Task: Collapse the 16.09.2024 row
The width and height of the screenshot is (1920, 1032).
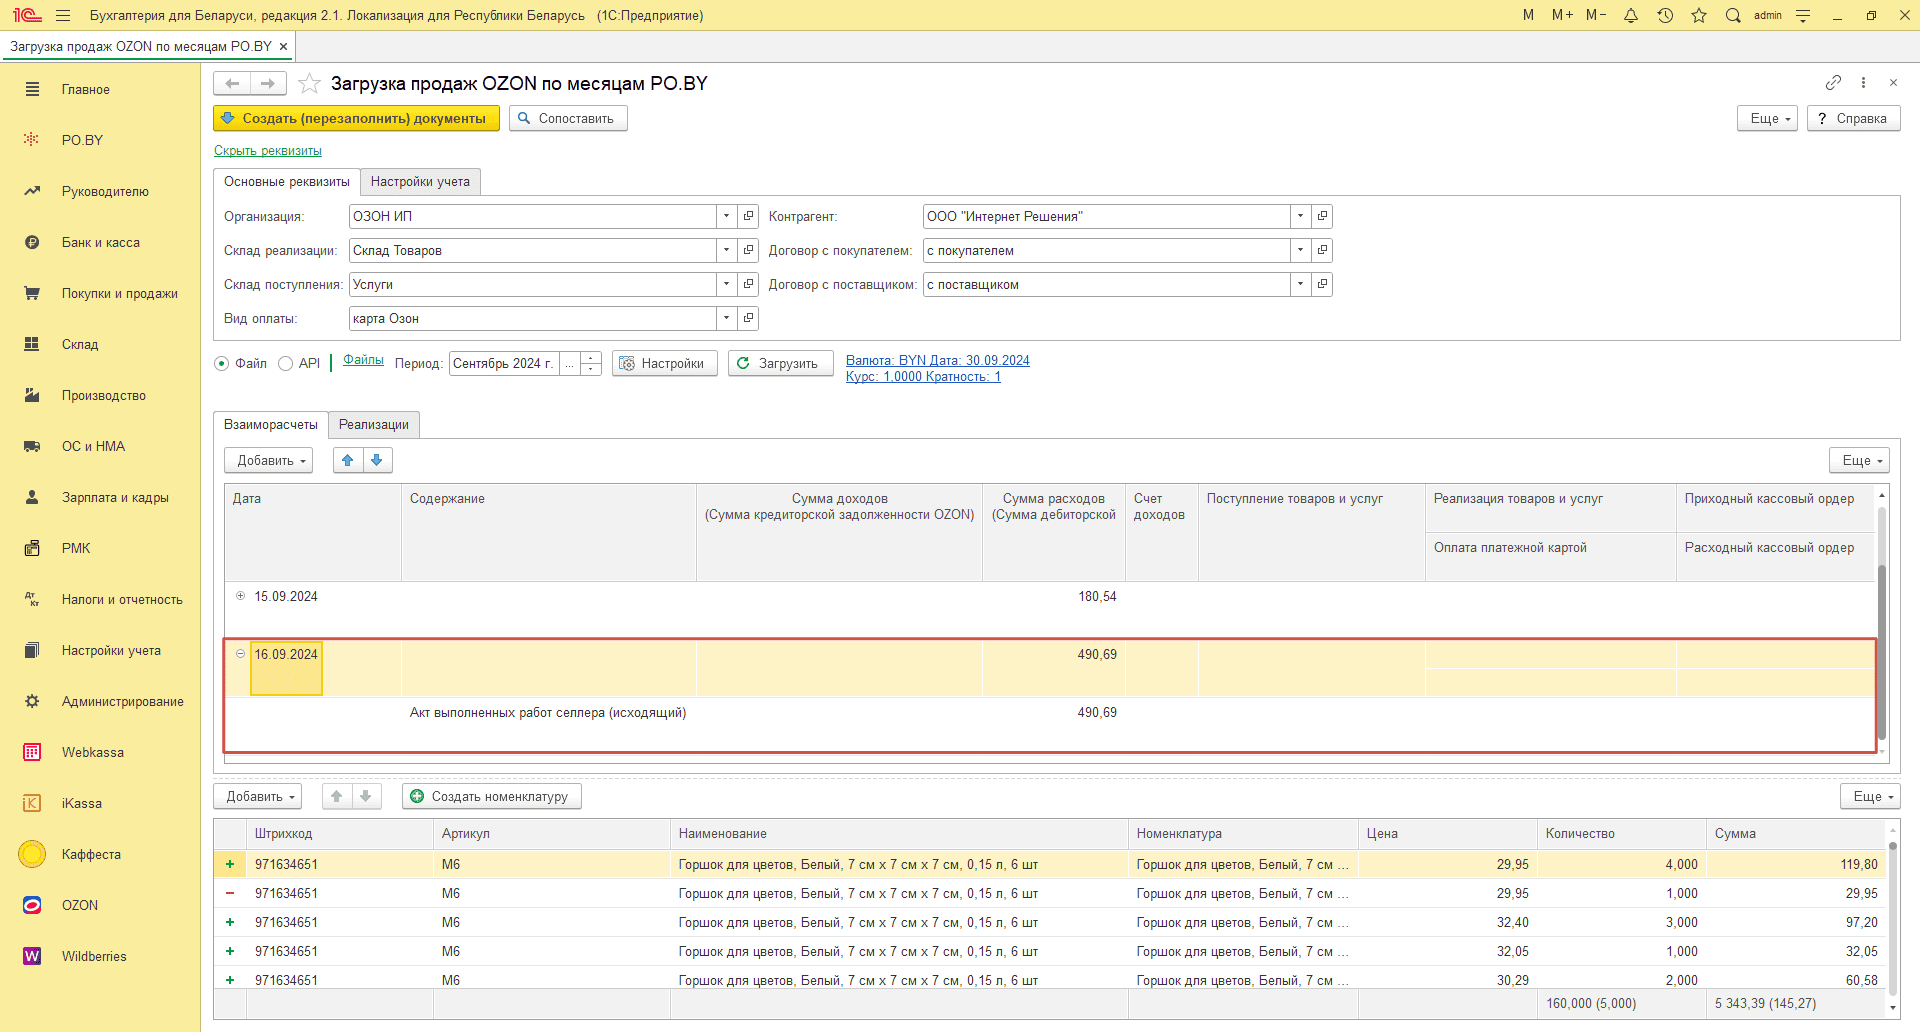Action: click(x=240, y=654)
